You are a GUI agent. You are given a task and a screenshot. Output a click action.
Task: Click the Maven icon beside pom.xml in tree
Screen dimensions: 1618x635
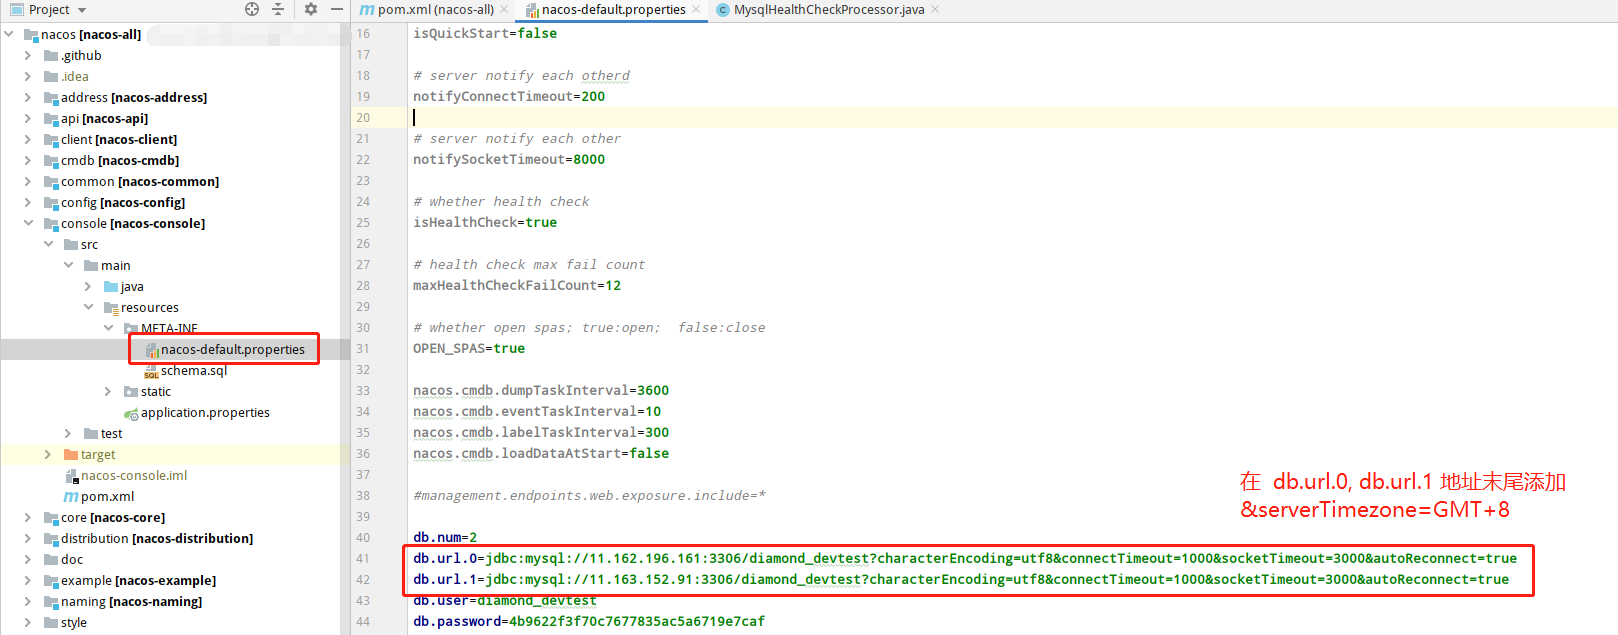pos(71,497)
